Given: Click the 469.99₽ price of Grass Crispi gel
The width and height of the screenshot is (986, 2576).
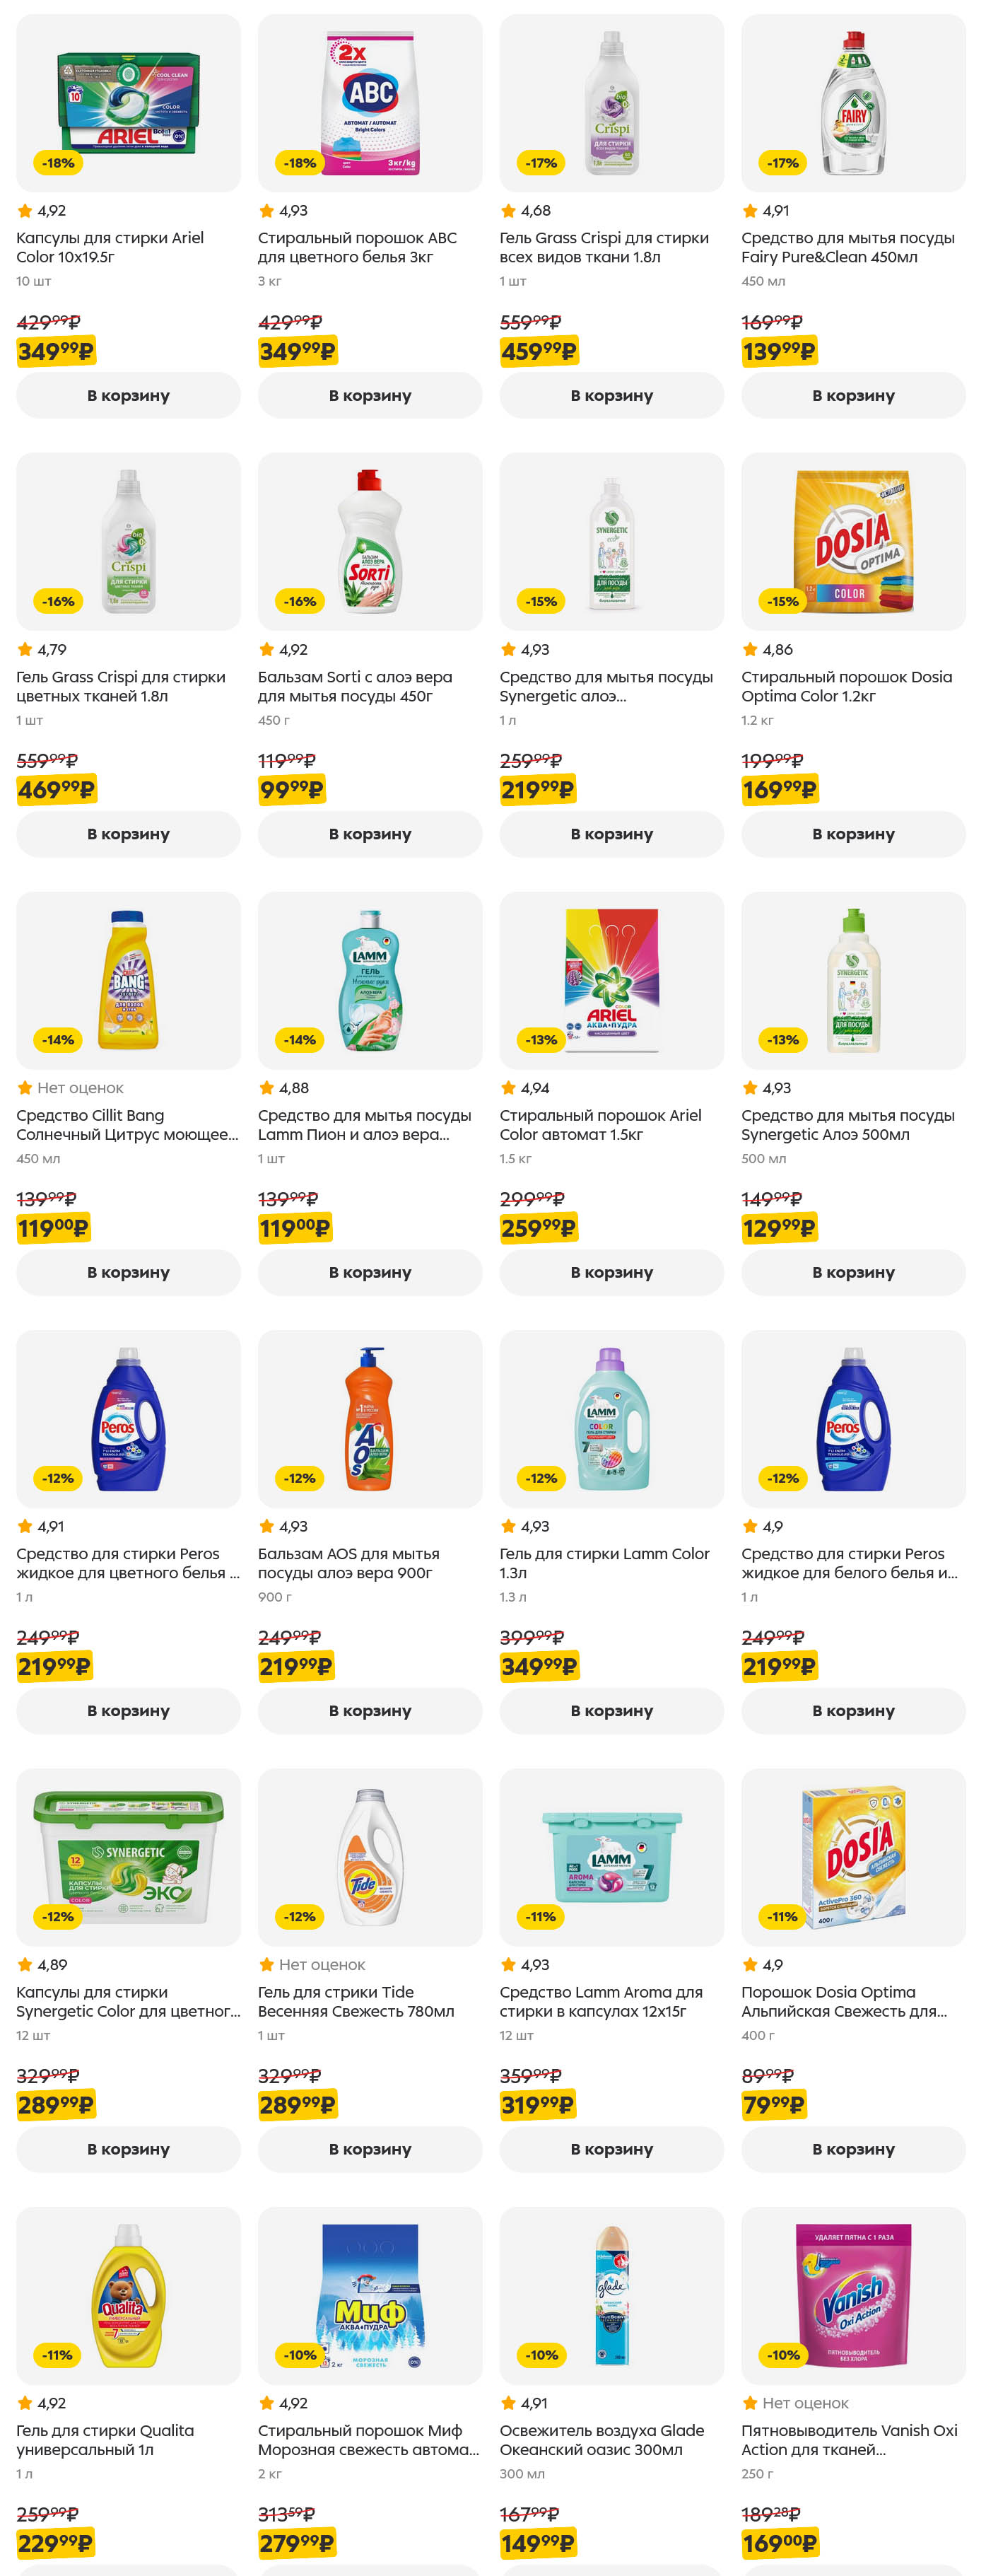Looking at the screenshot, I should [56, 790].
